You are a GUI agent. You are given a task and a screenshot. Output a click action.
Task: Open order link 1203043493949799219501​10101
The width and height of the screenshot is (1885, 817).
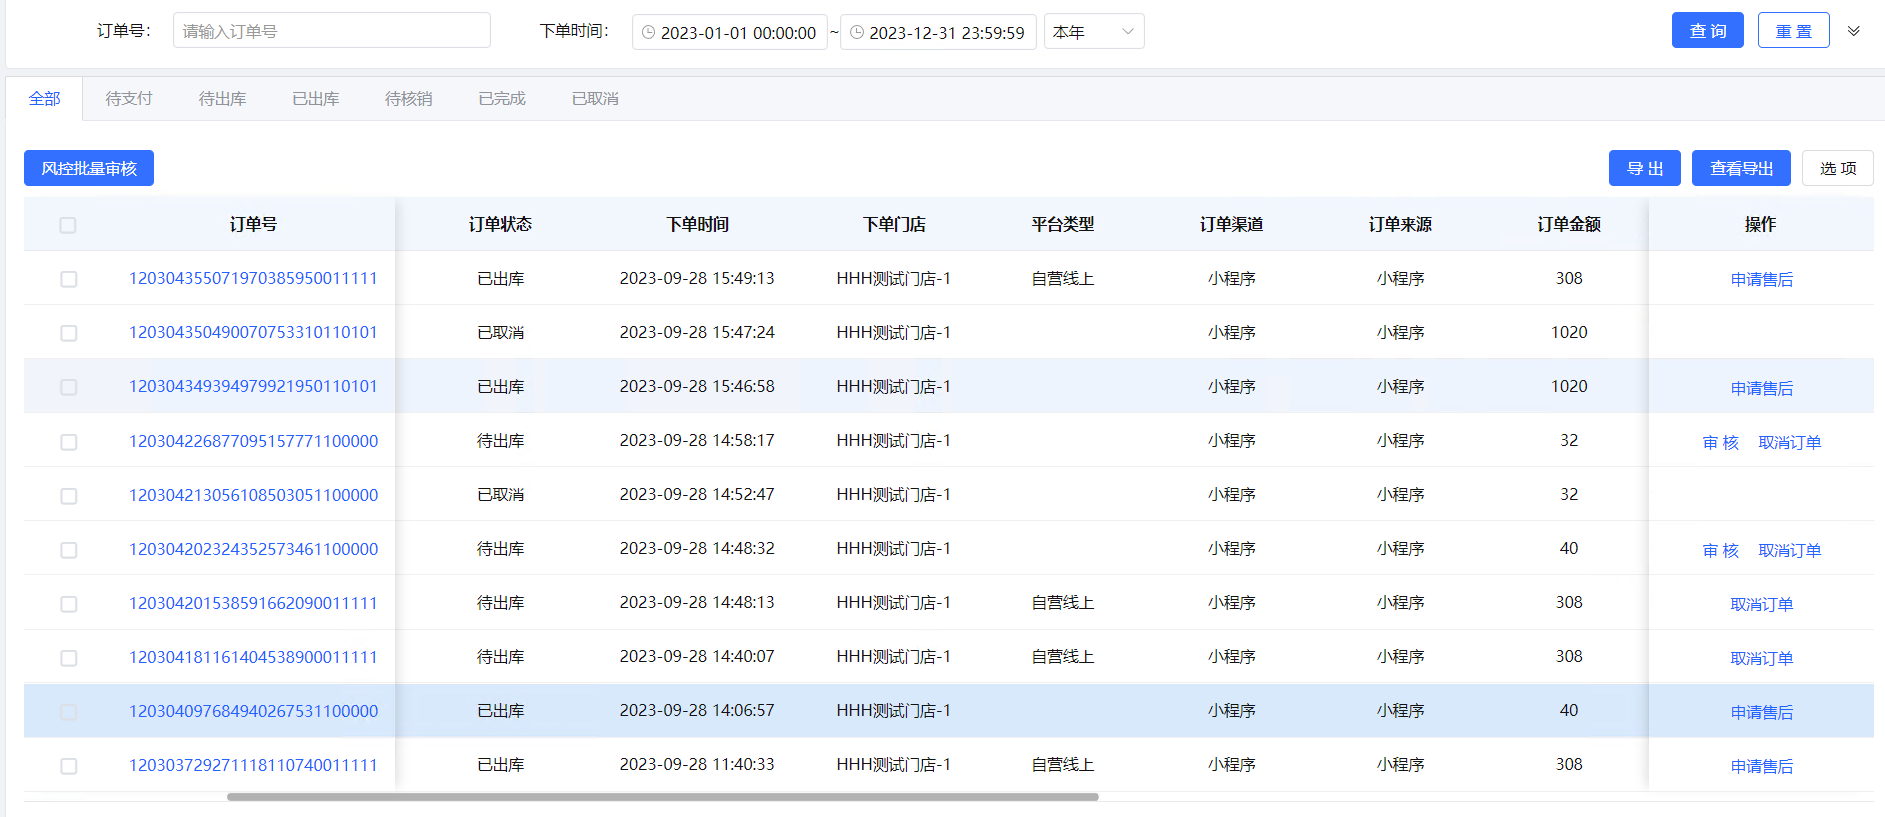pos(253,387)
